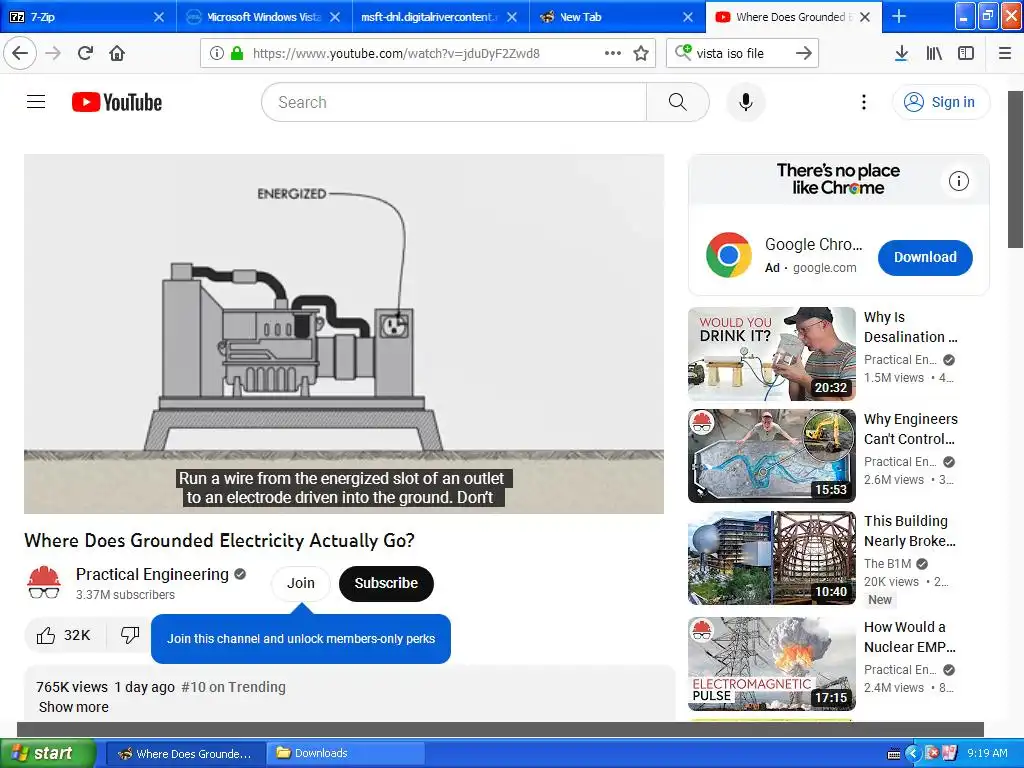Select Where Does Grounde taskbar button
Viewport: 1024px width, 768px height.
click(185, 753)
